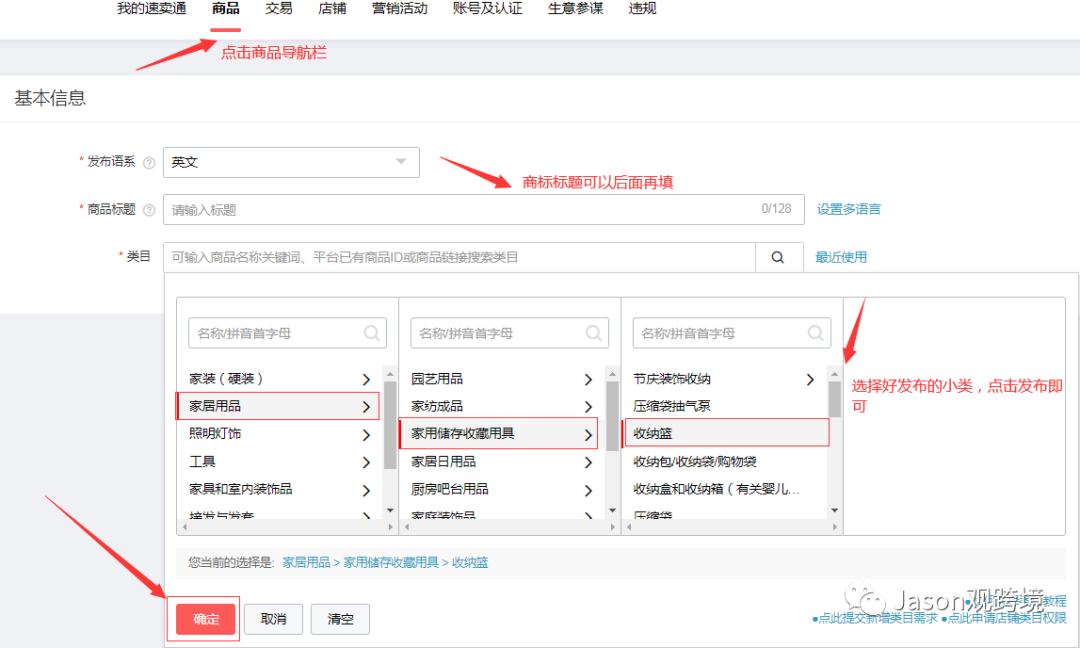Select 营销活动 in the top menu

pos(399,9)
